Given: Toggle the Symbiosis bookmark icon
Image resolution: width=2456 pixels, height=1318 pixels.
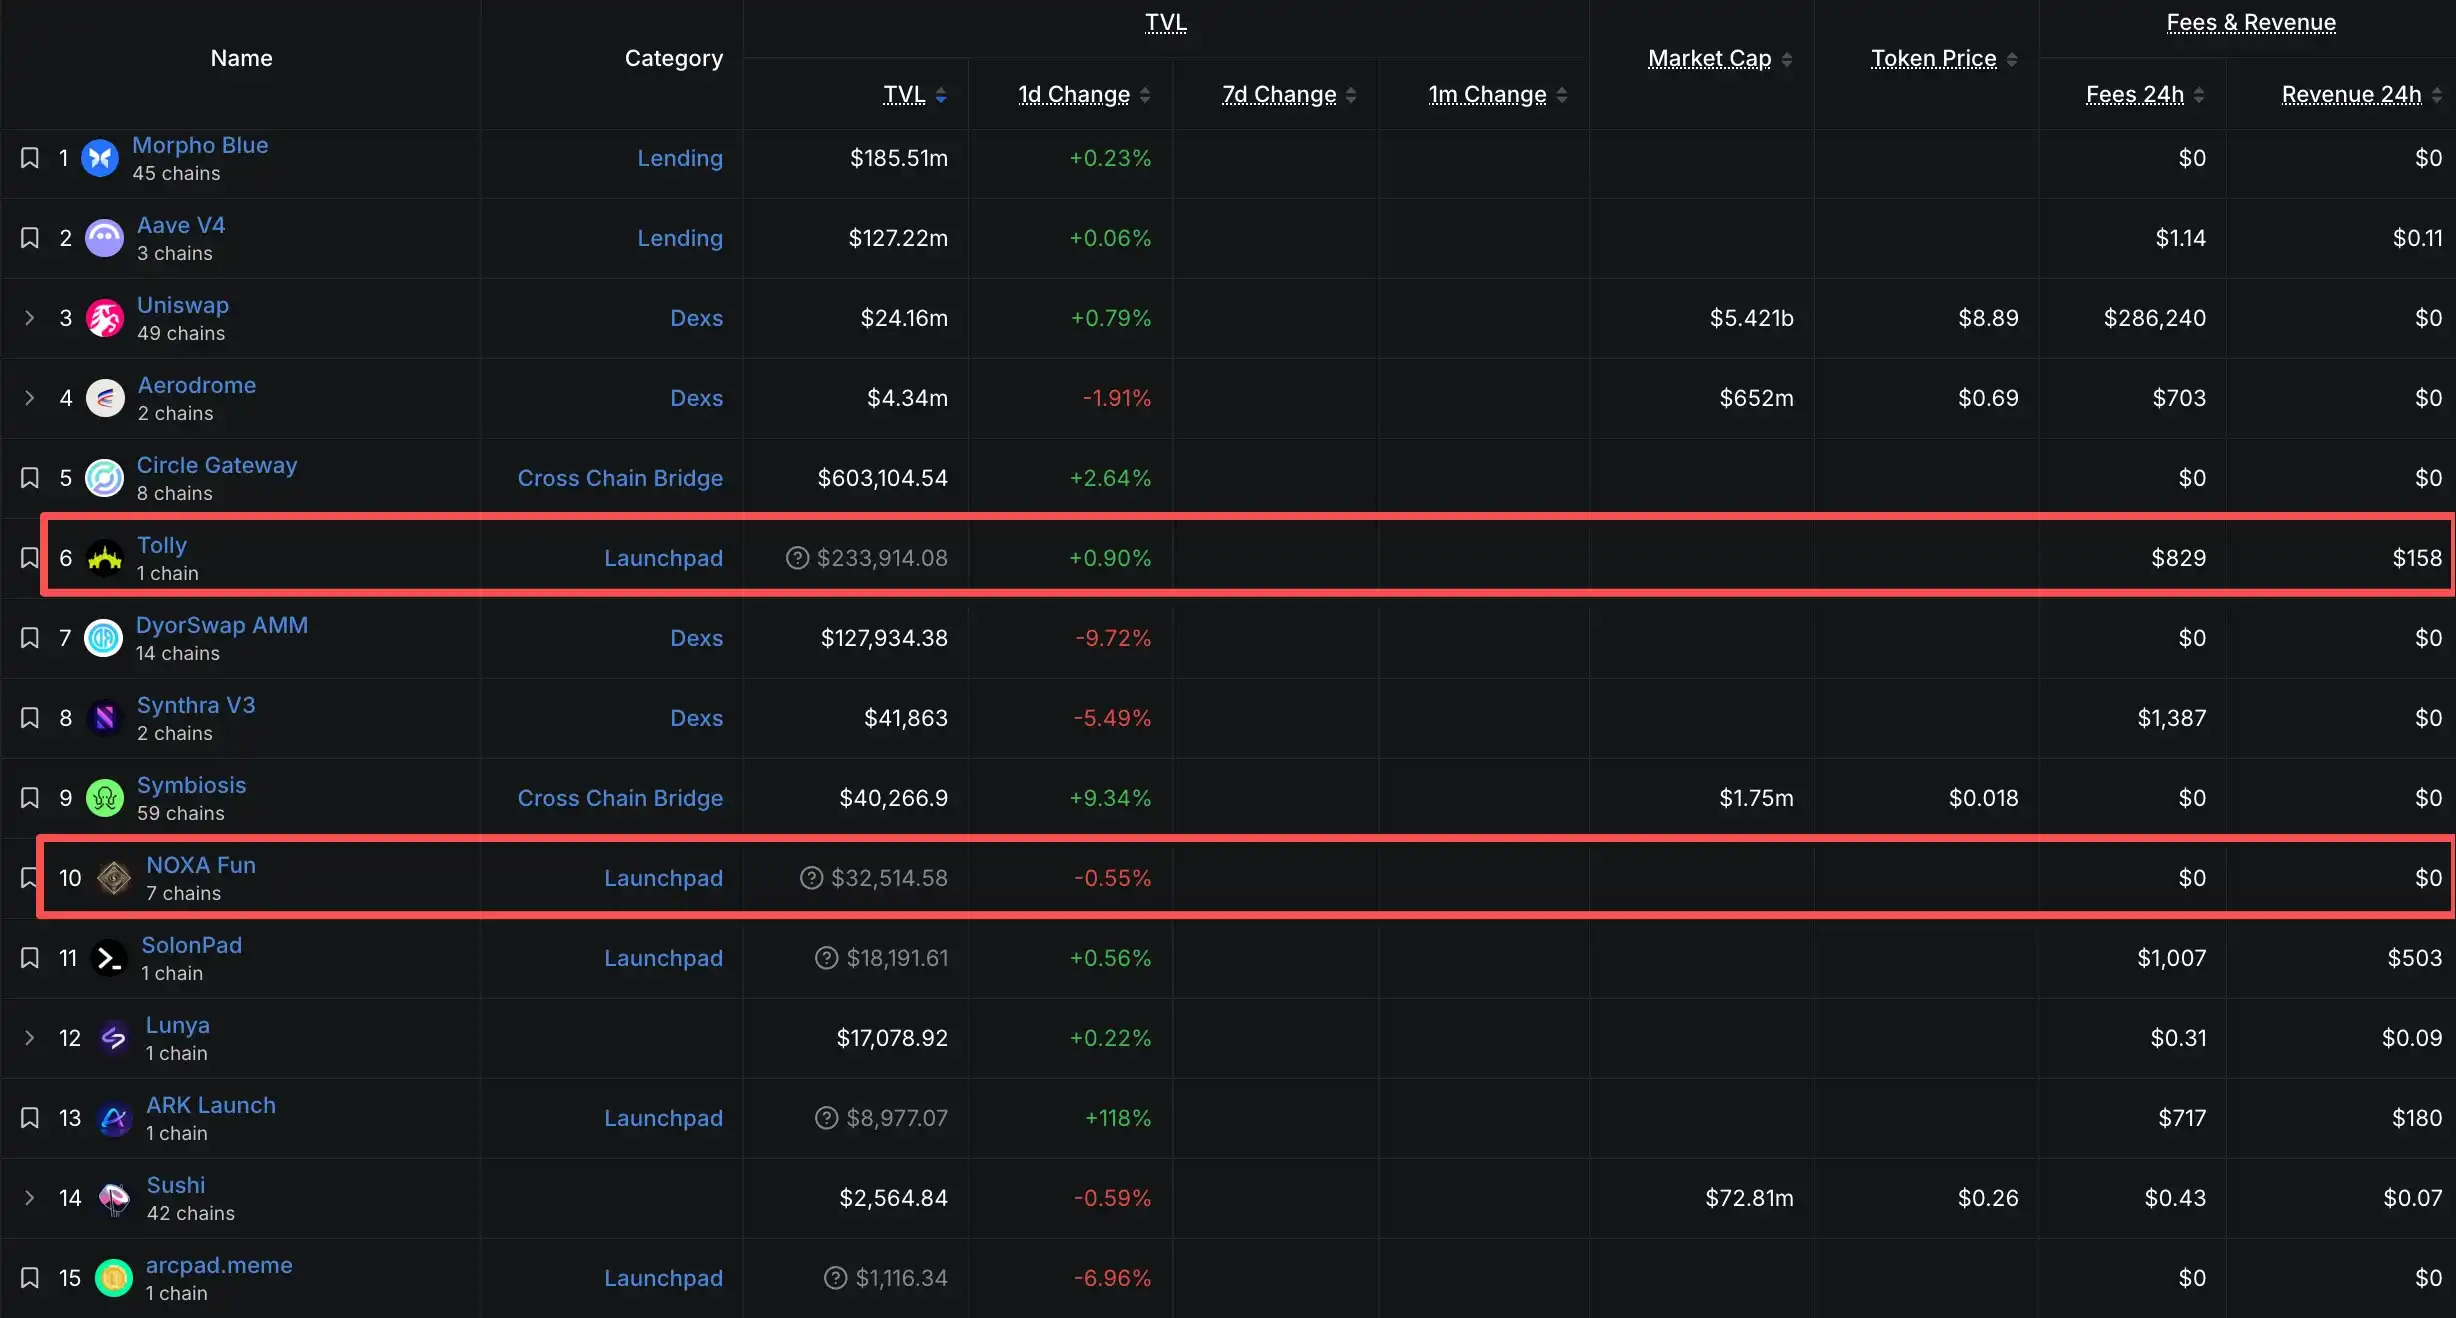Looking at the screenshot, I should tap(30, 798).
